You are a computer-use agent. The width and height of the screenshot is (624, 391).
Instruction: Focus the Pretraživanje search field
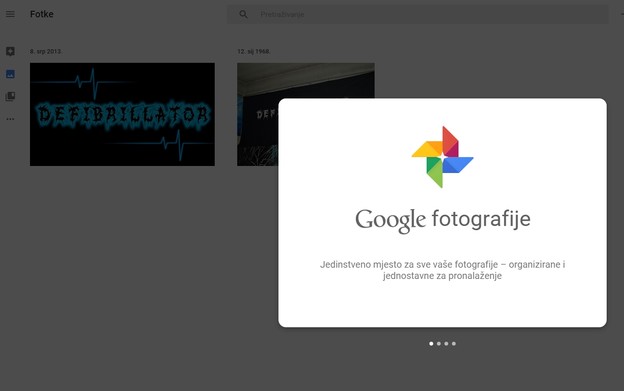[417, 14]
